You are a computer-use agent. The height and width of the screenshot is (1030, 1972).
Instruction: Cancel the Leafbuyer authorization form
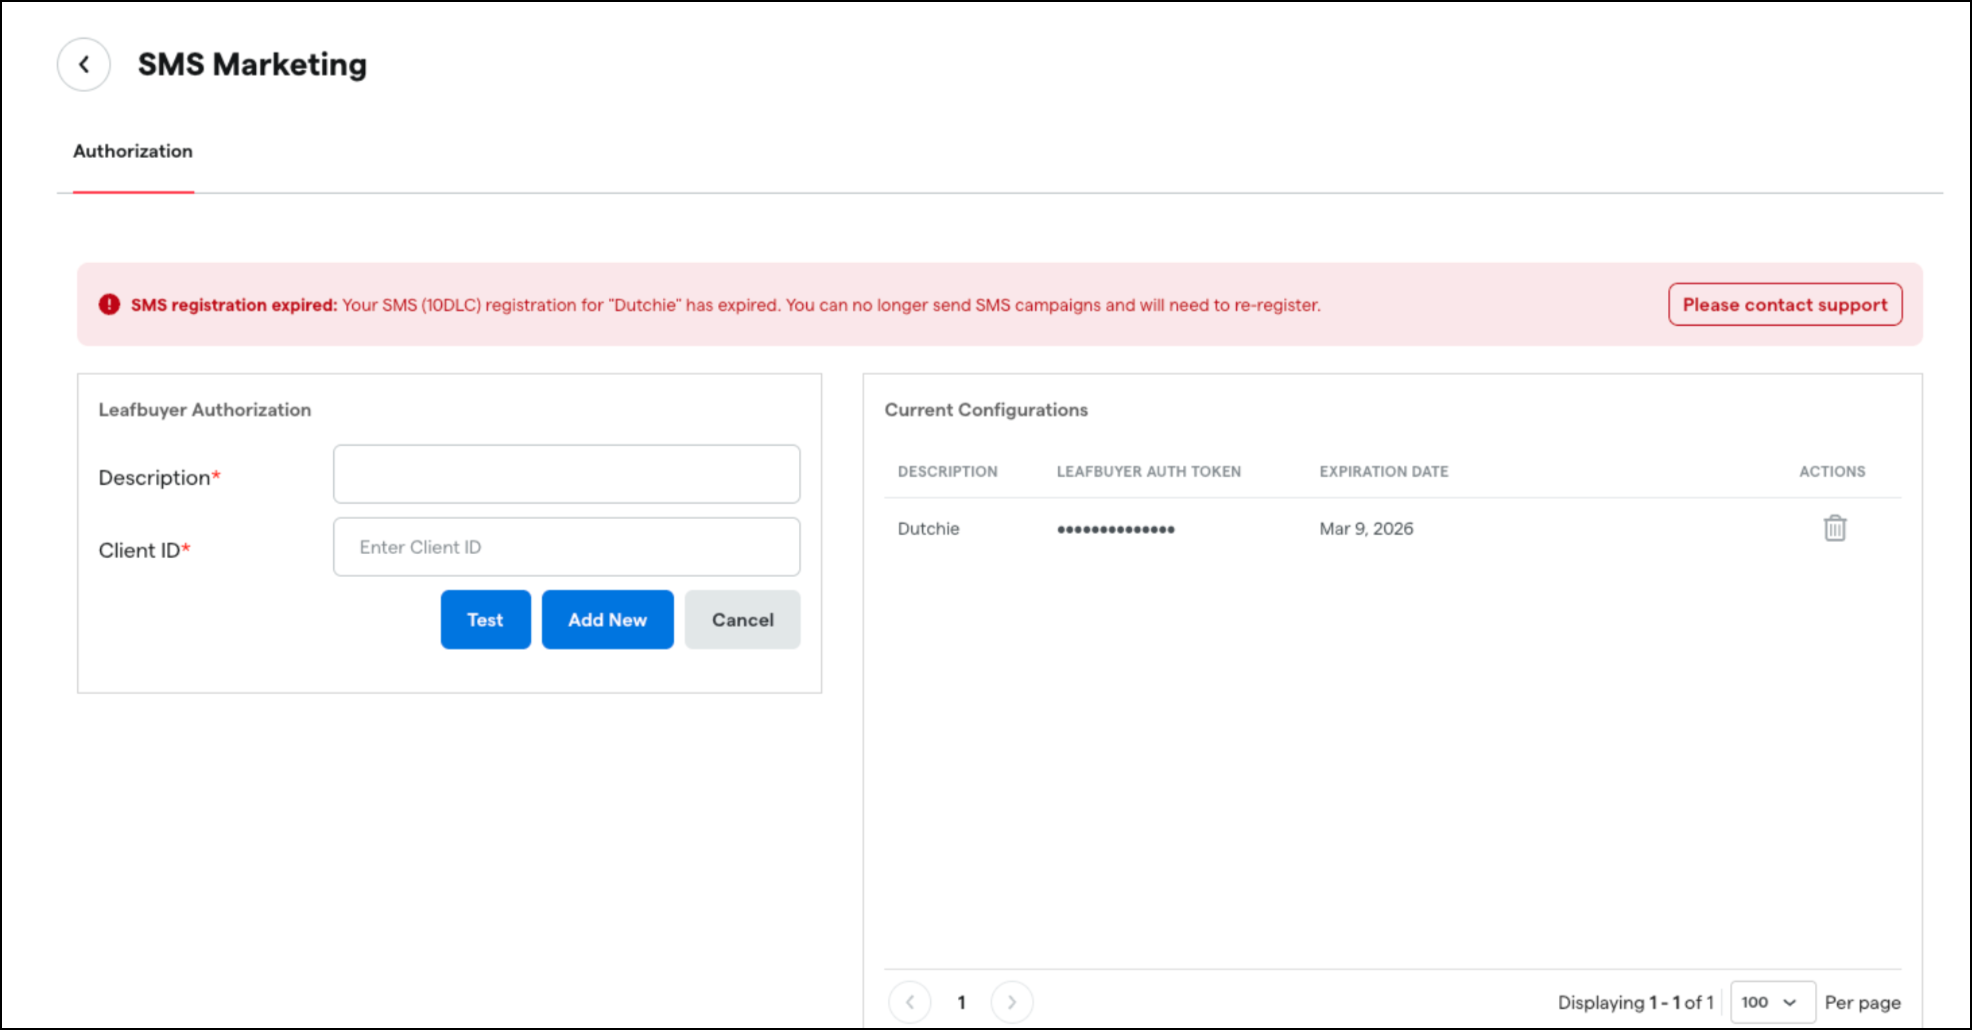(x=743, y=620)
